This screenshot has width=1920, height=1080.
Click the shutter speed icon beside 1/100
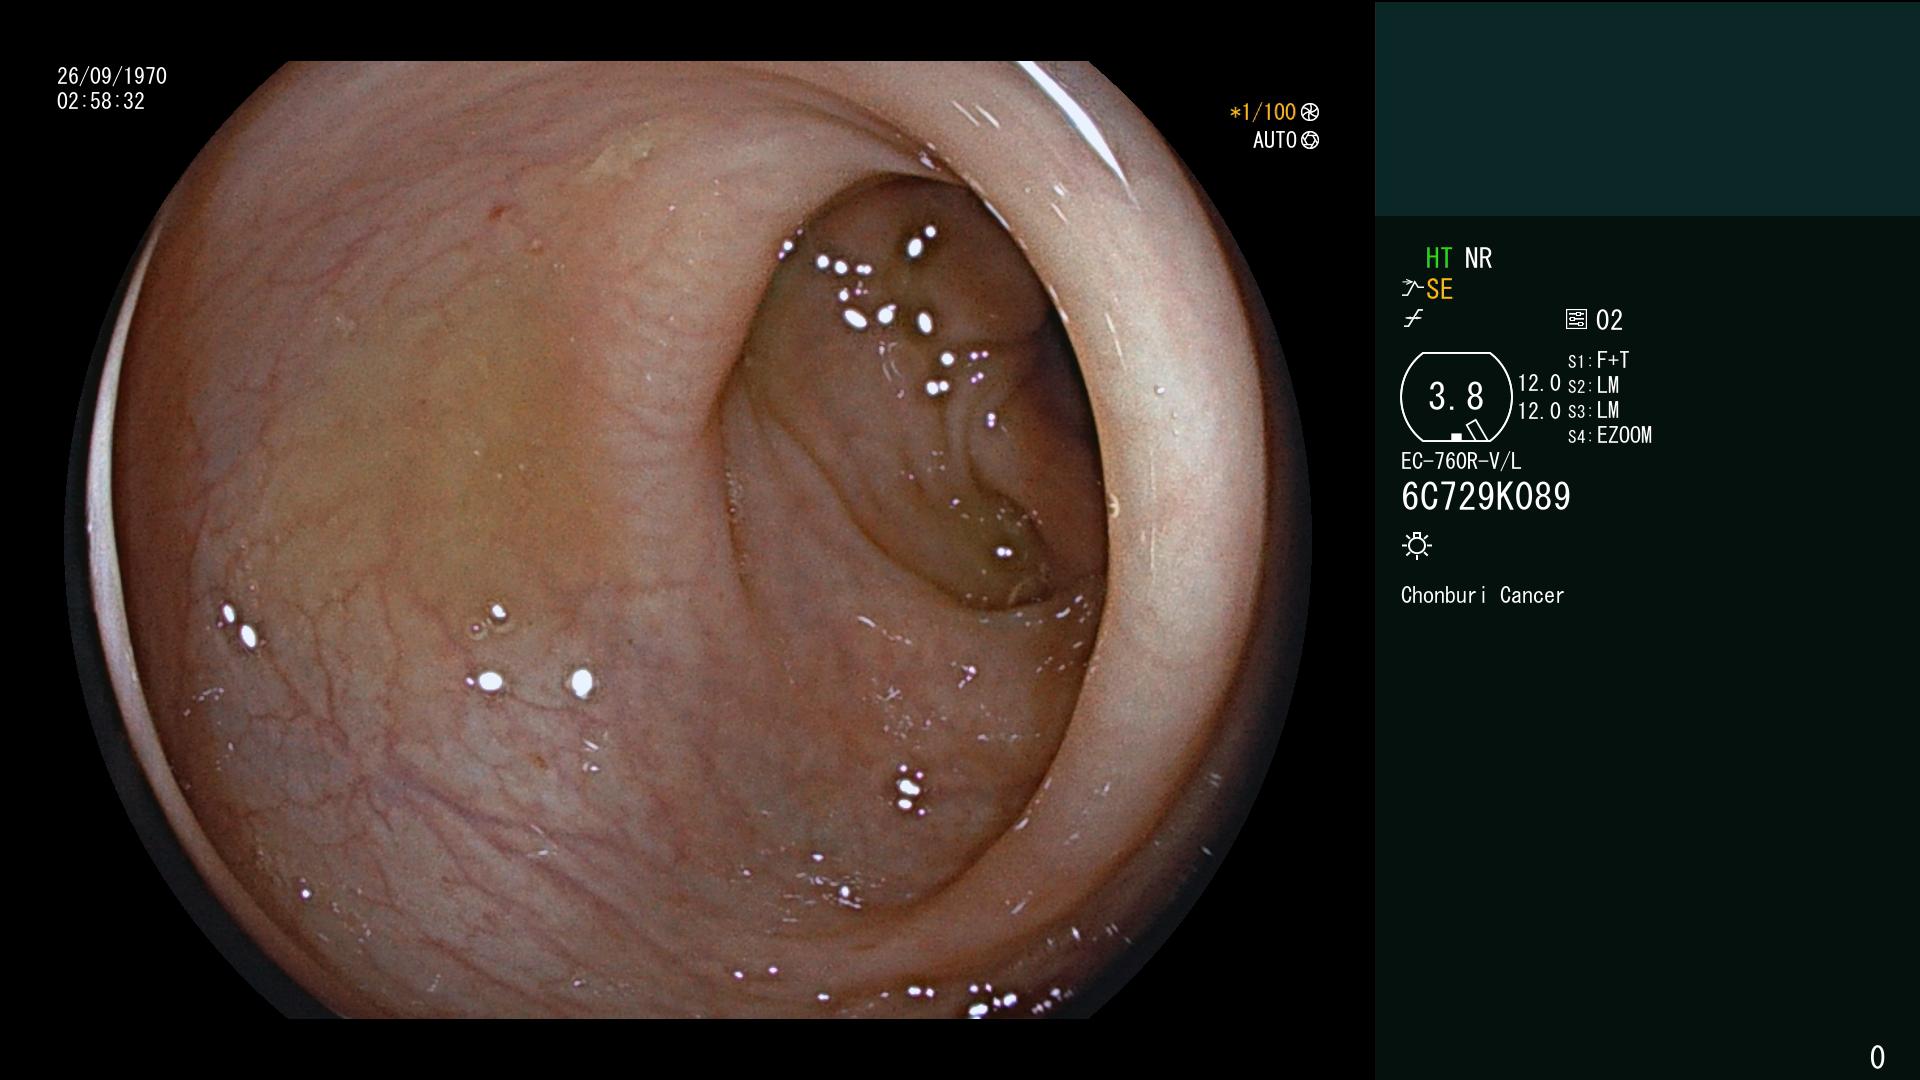tap(1310, 113)
